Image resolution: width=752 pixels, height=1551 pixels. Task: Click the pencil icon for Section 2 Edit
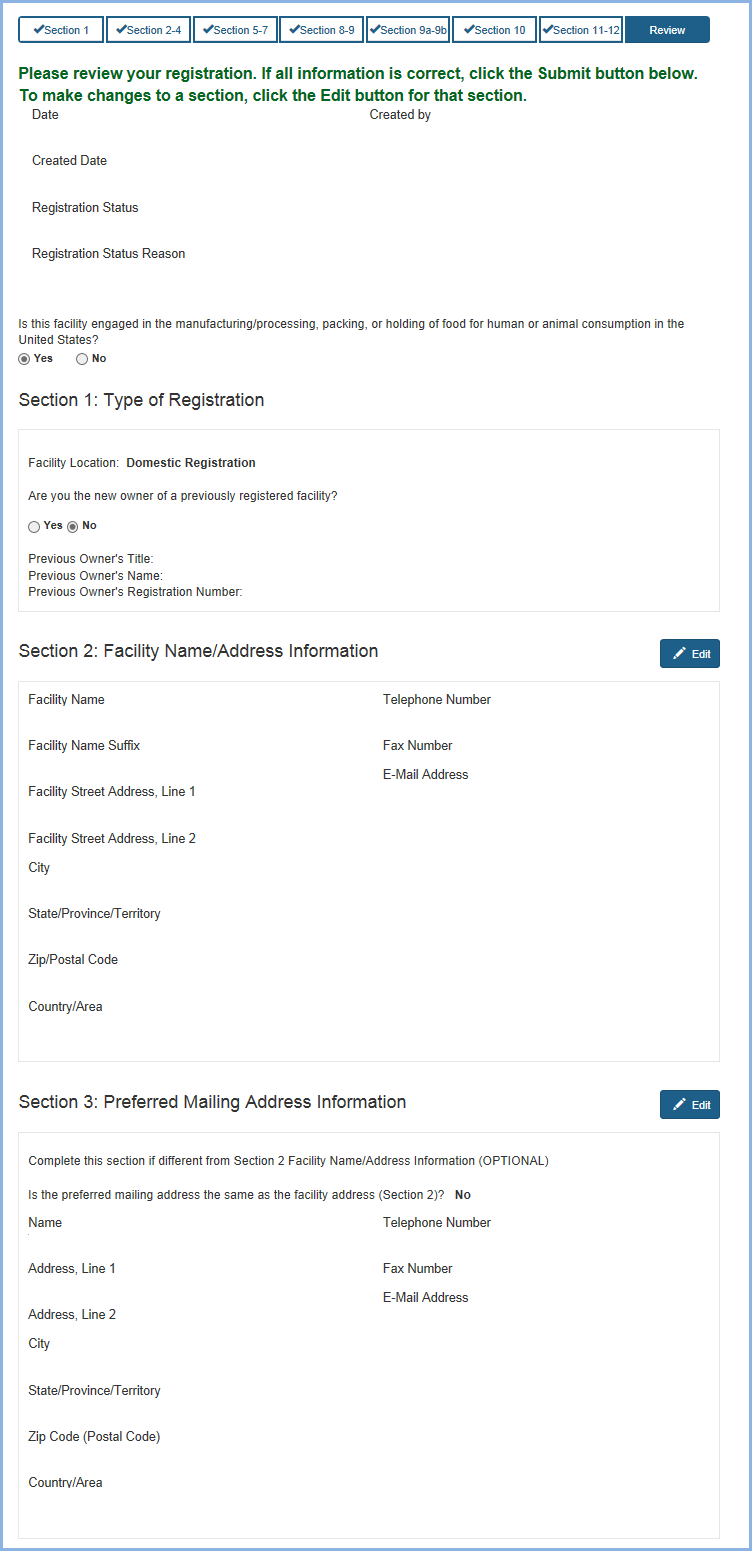679,654
